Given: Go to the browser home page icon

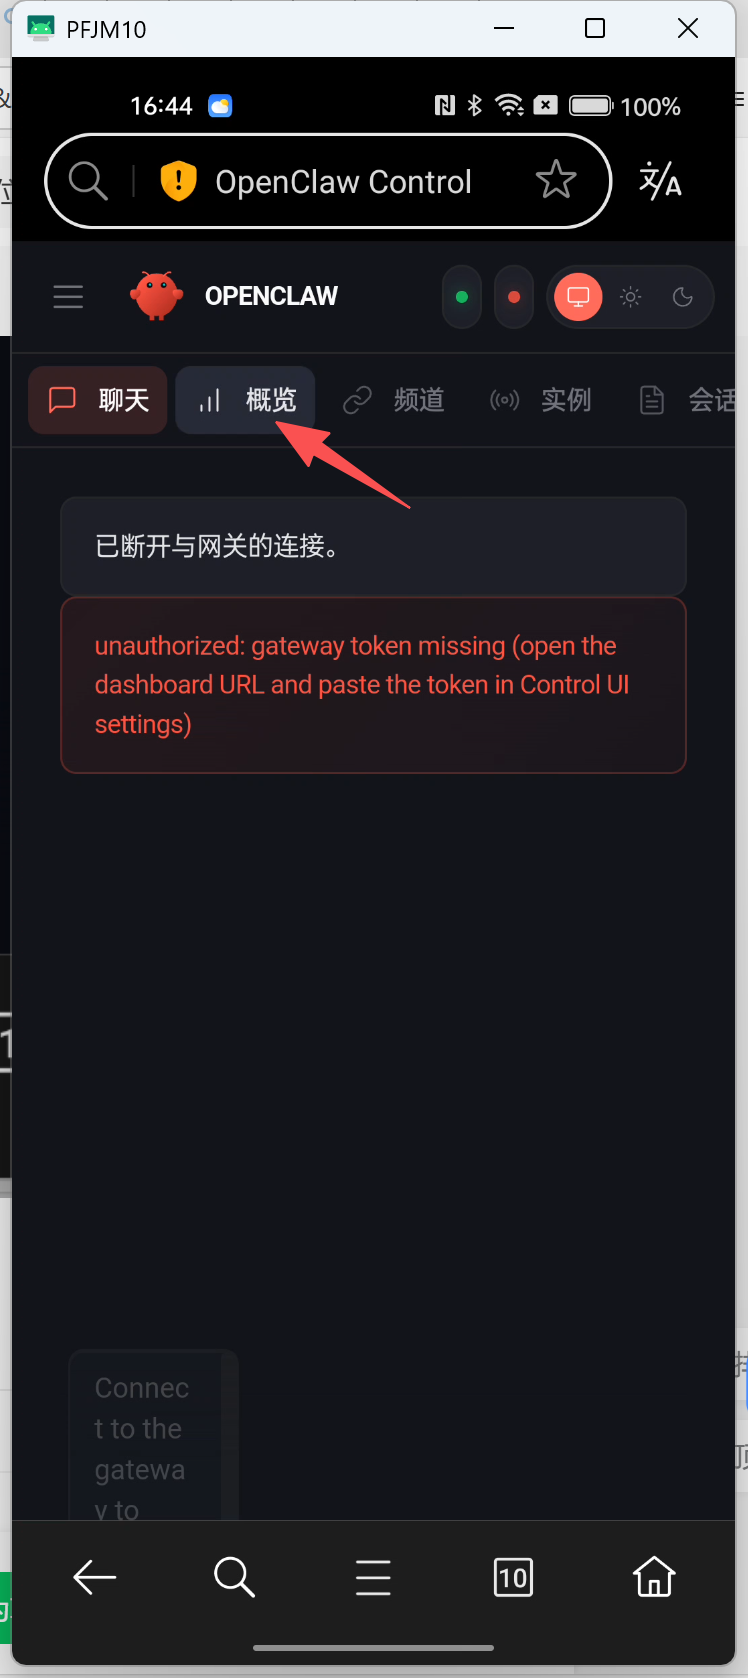Looking at the screenshot, I should [654, 1577].
